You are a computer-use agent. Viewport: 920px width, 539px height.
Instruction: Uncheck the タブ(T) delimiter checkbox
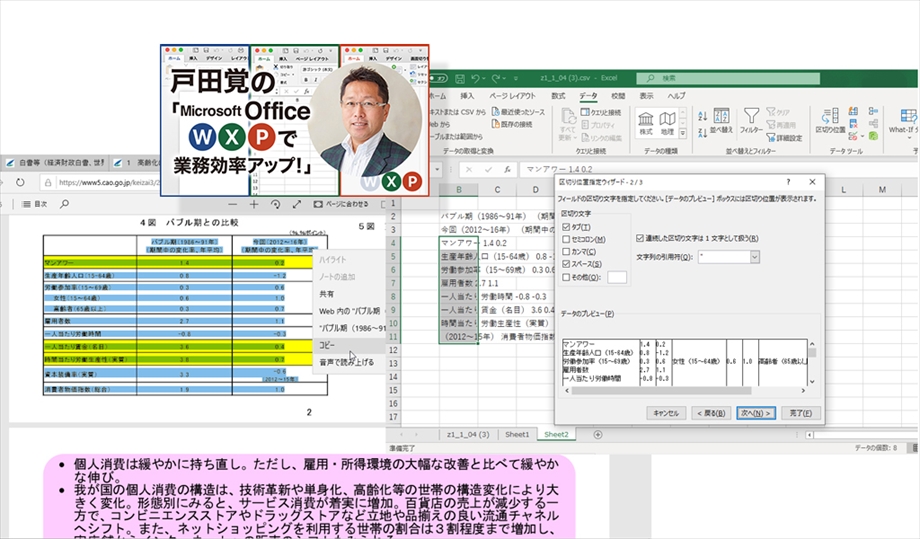pos(566,227)
